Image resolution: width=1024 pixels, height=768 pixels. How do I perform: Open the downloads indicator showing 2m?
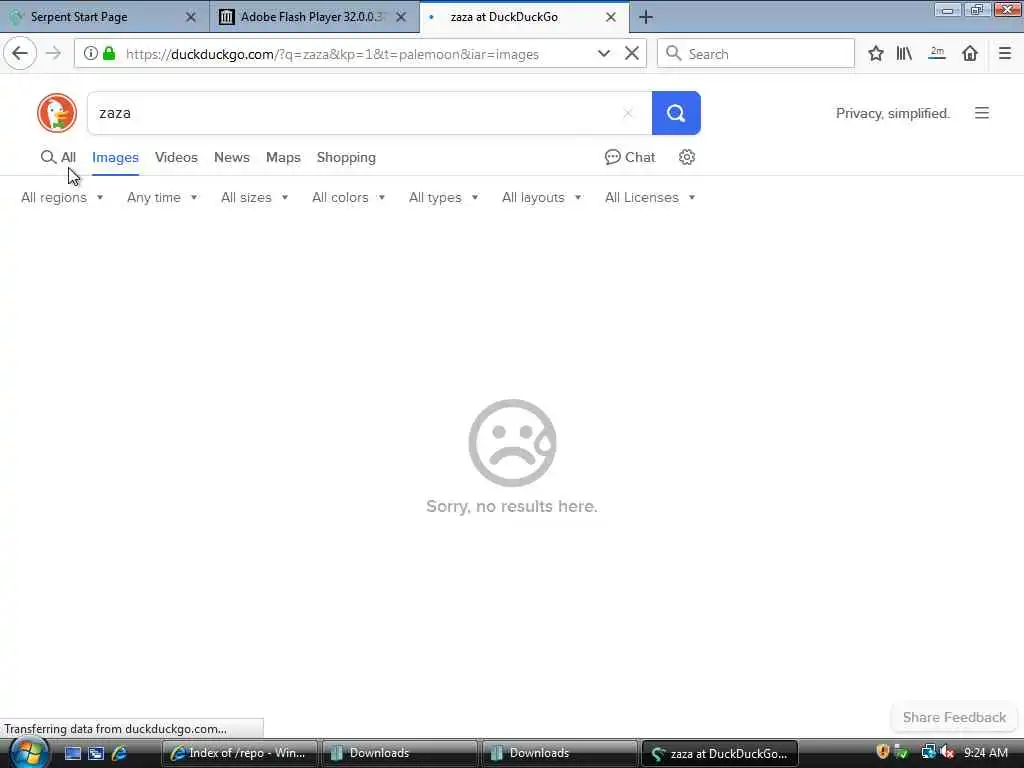937,54
